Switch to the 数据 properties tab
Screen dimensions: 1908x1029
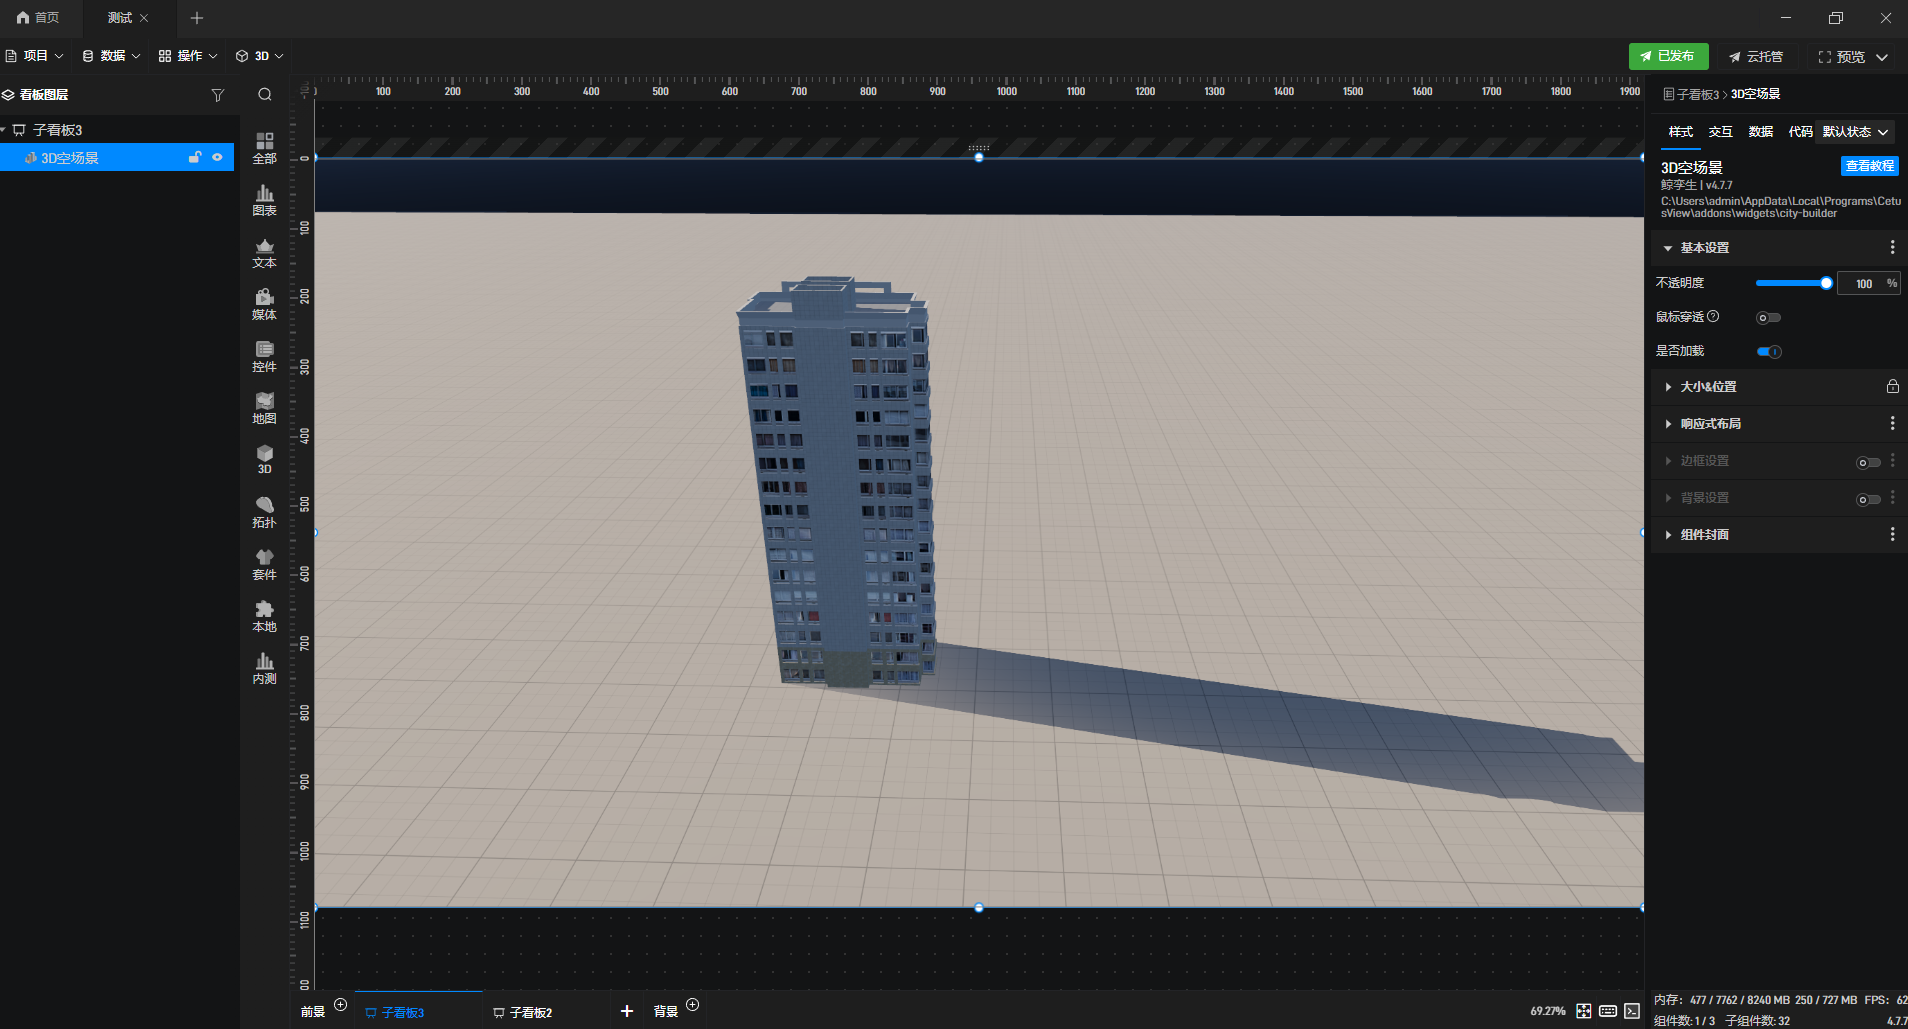(1760, 132)
